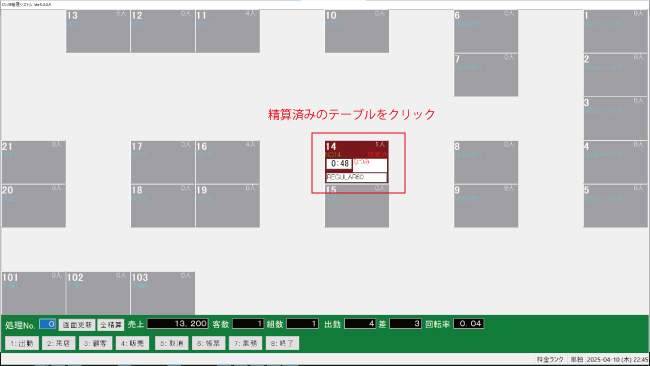Click the 5:取消 button
This screenshot has height=366, width=650.
click(x=172, y=343)
